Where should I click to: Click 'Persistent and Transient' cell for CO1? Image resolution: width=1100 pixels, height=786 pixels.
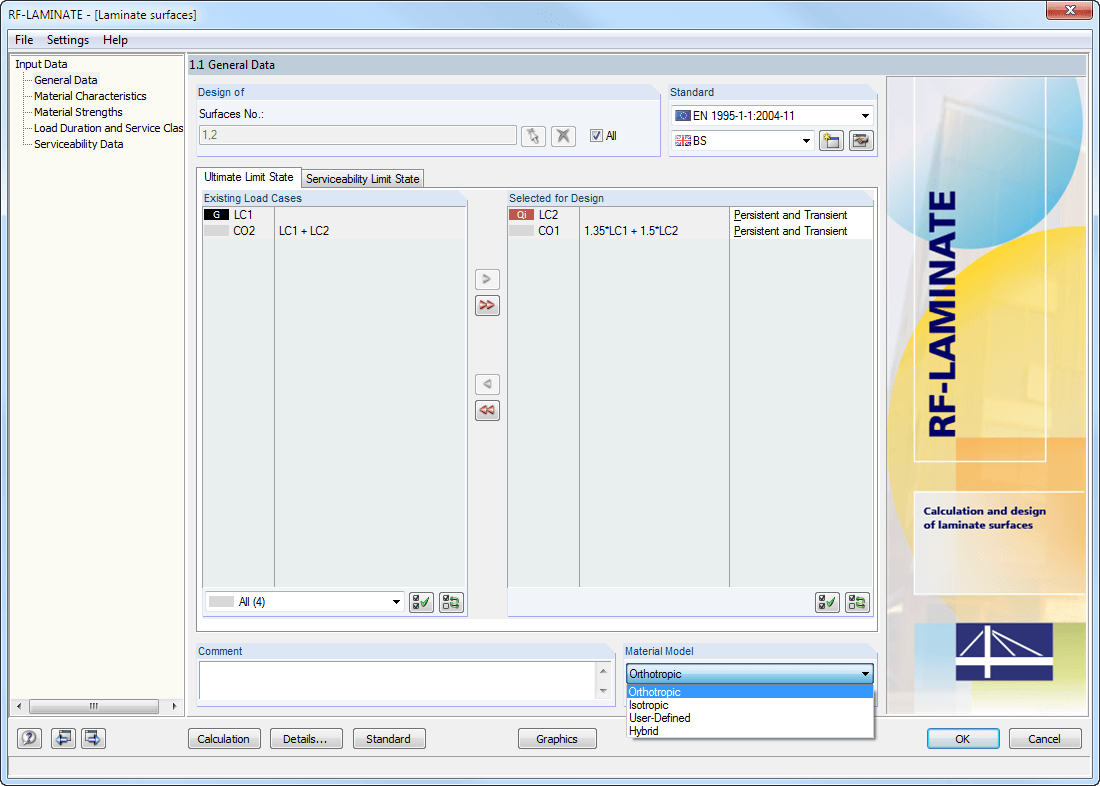click(x=801, y=231)
